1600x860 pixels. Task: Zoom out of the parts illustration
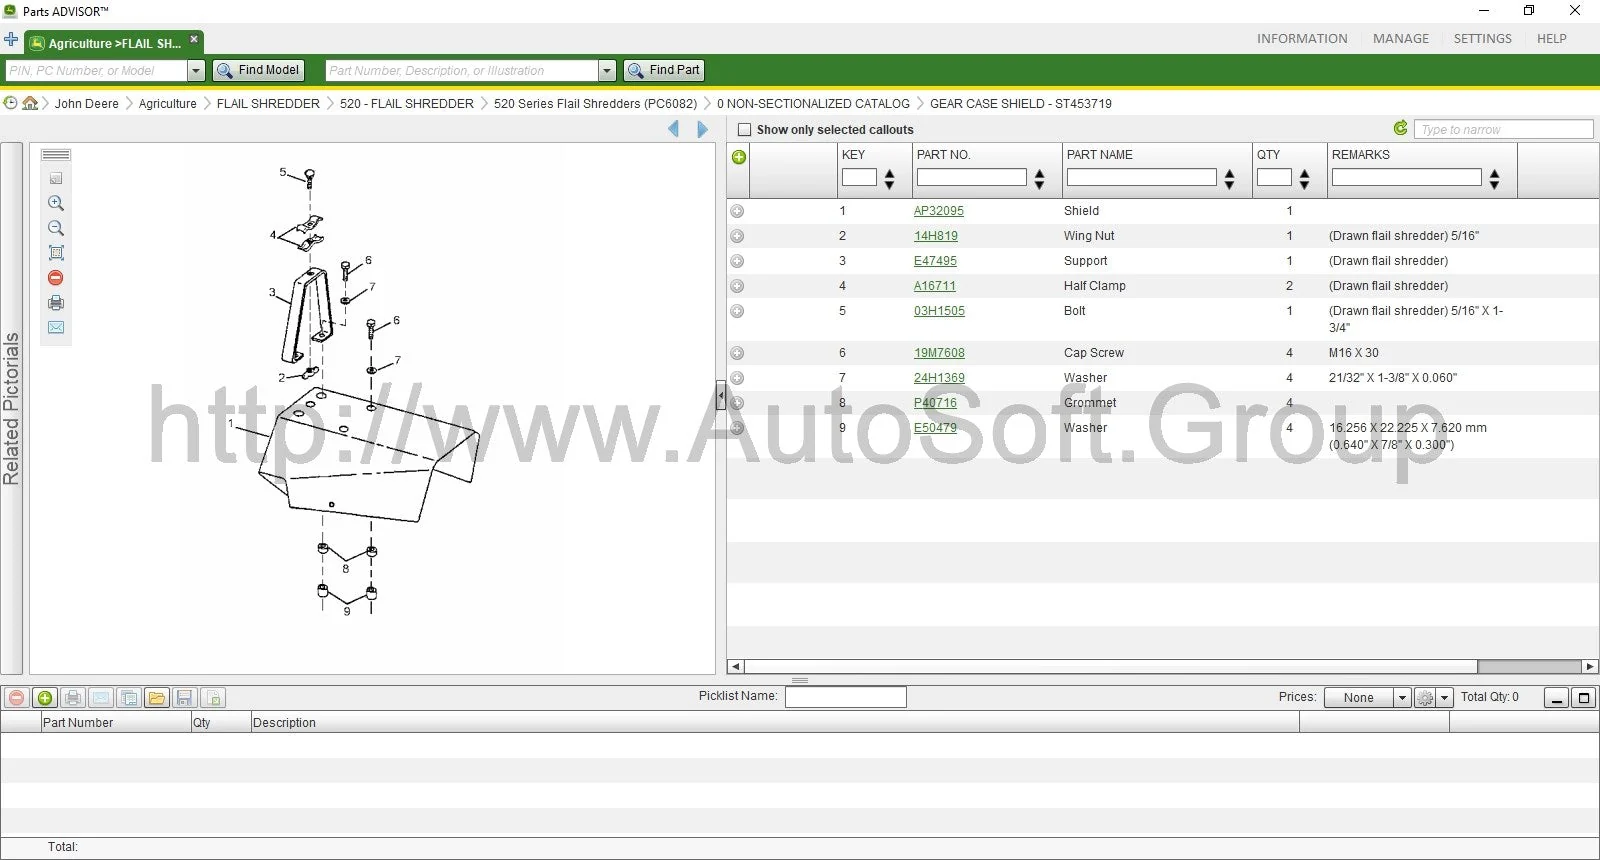click(x=56, y=228)
